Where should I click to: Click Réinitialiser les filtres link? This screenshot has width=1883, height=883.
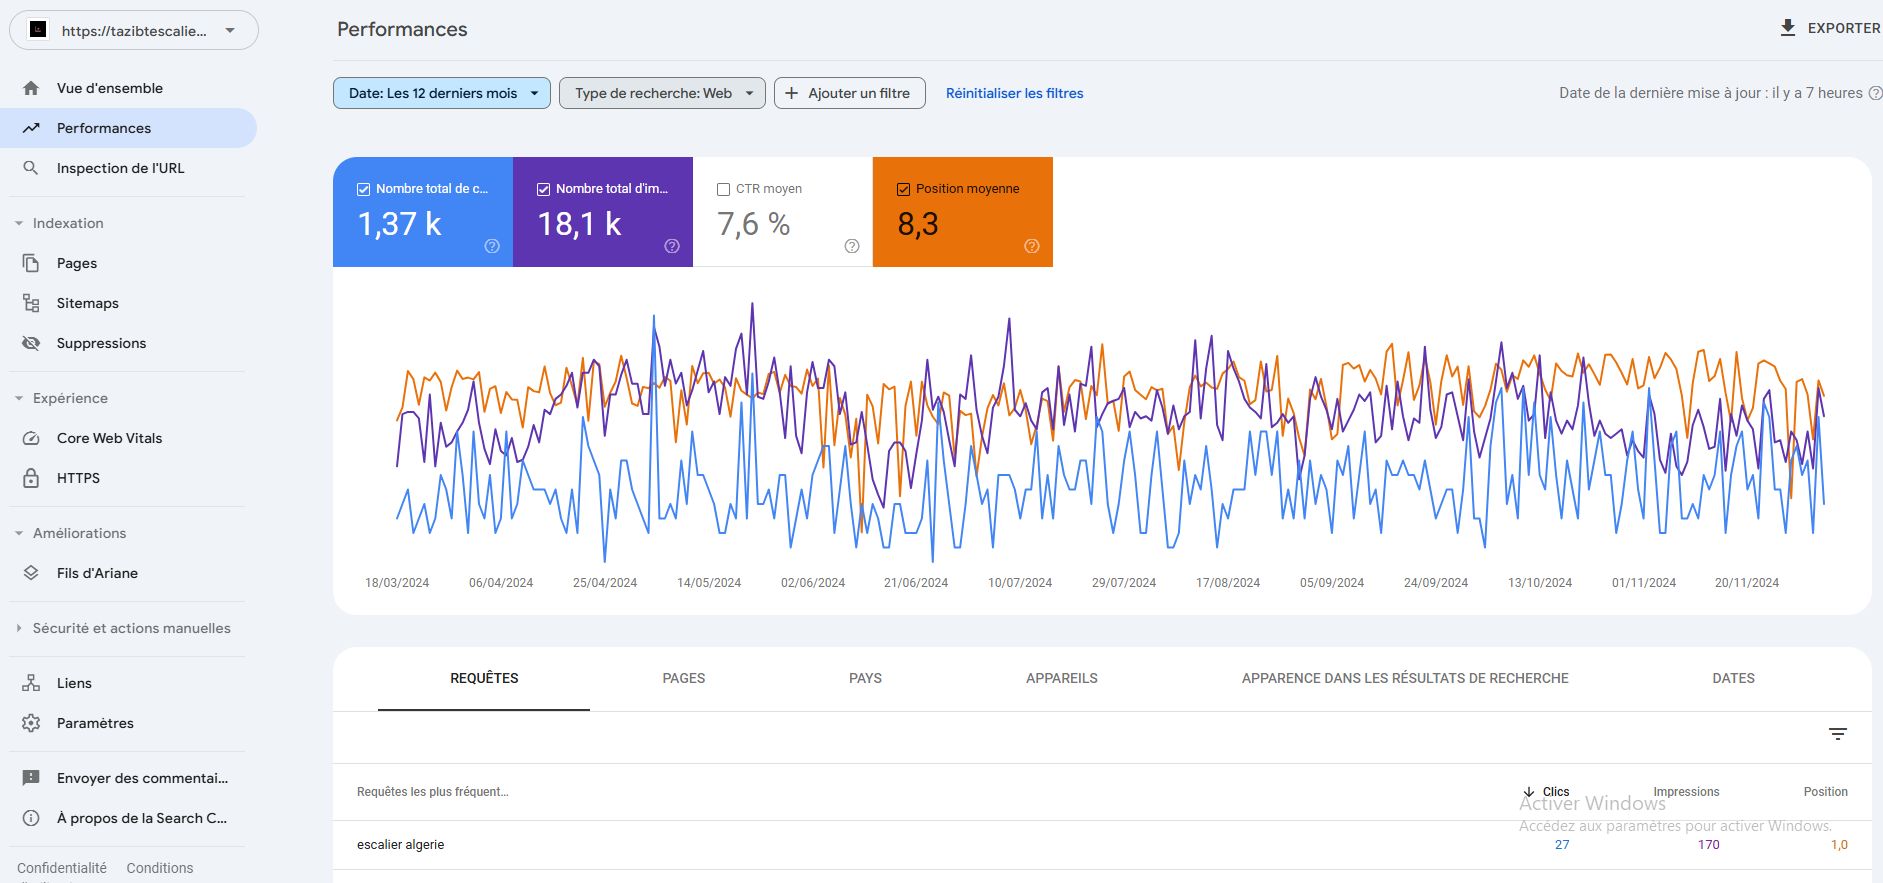[1014, 93]
